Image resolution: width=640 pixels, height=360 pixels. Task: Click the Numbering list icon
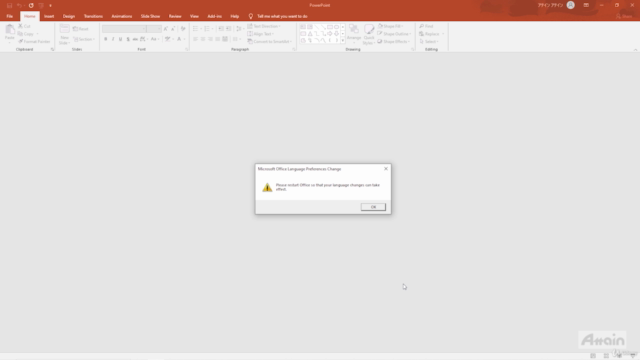click(207, 29)
